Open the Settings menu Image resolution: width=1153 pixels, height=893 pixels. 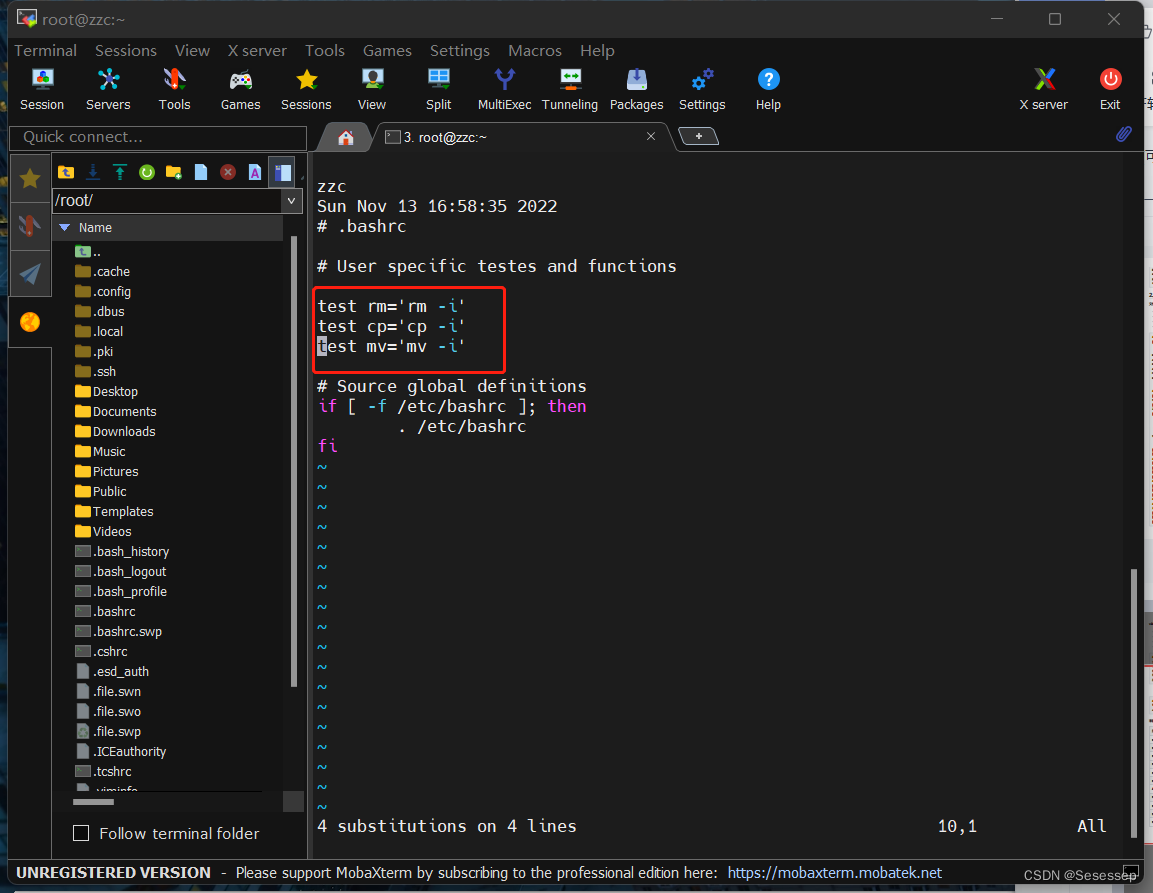tap(460, 51)
